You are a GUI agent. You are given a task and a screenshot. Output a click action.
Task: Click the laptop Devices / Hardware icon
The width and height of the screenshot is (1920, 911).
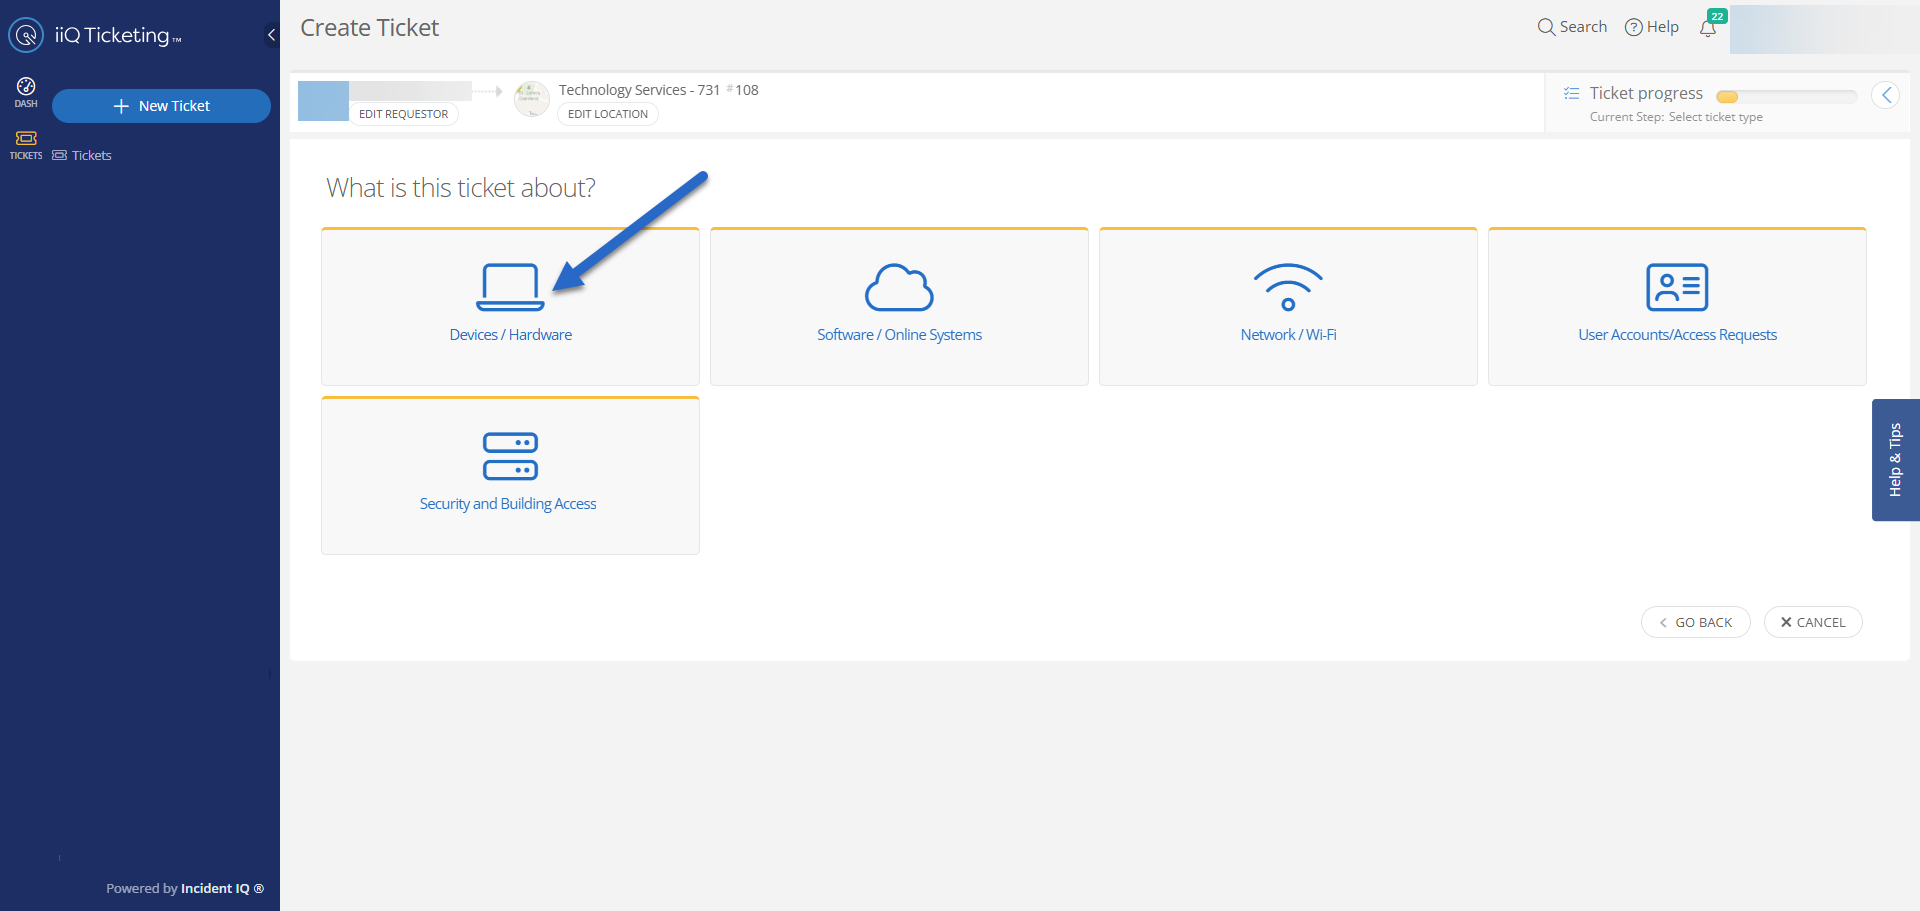[x=510, y=288]
